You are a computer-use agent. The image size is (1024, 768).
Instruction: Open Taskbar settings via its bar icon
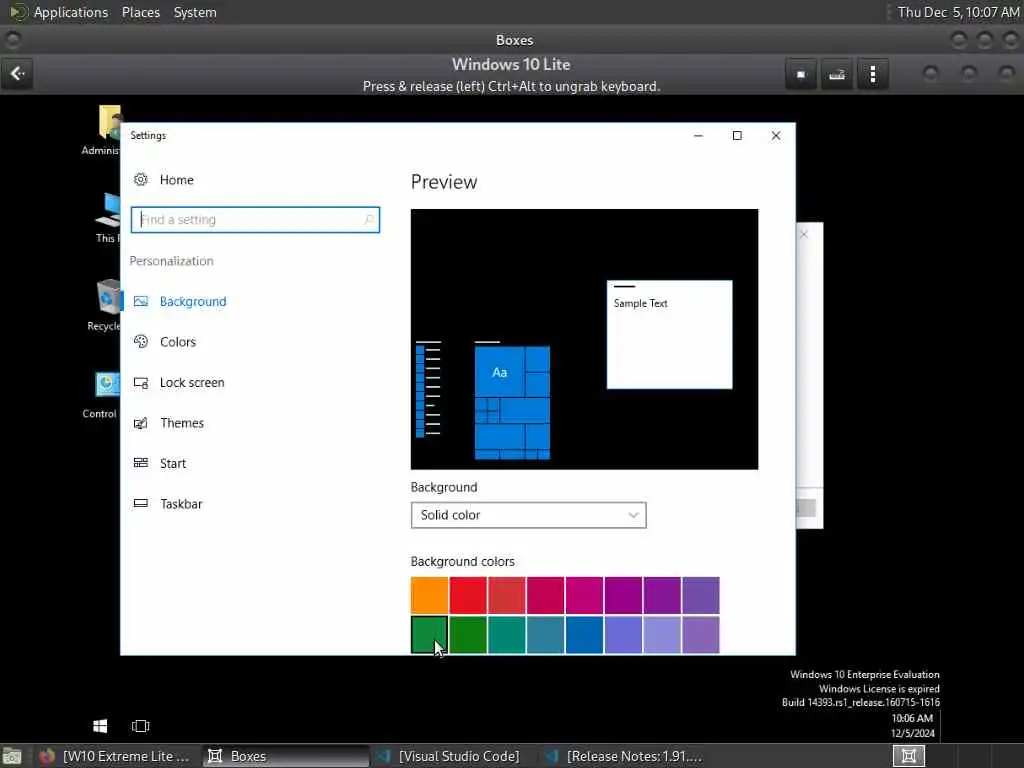[140, 504]
